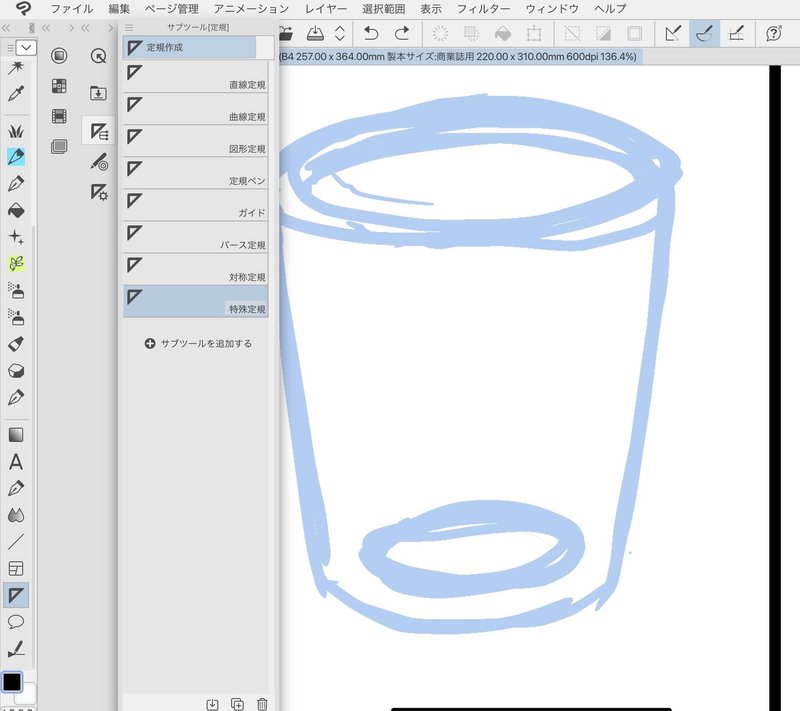Click the highlighted ruler tool
800x711 pixels.
(x=16, y=595)
